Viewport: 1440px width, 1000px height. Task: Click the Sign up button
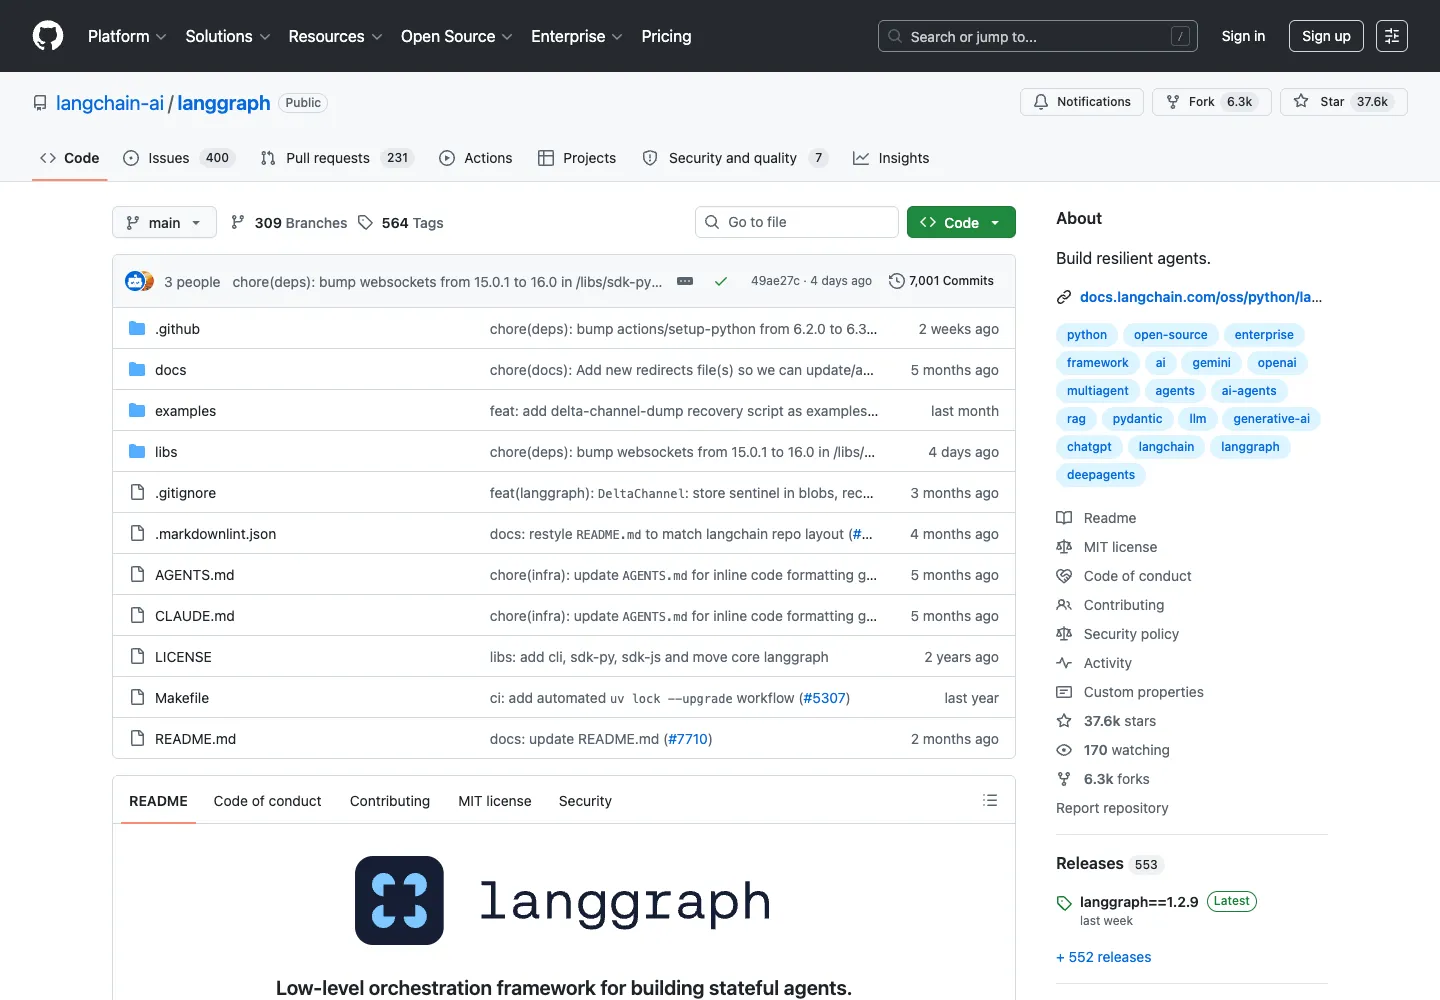(1326, 36)
